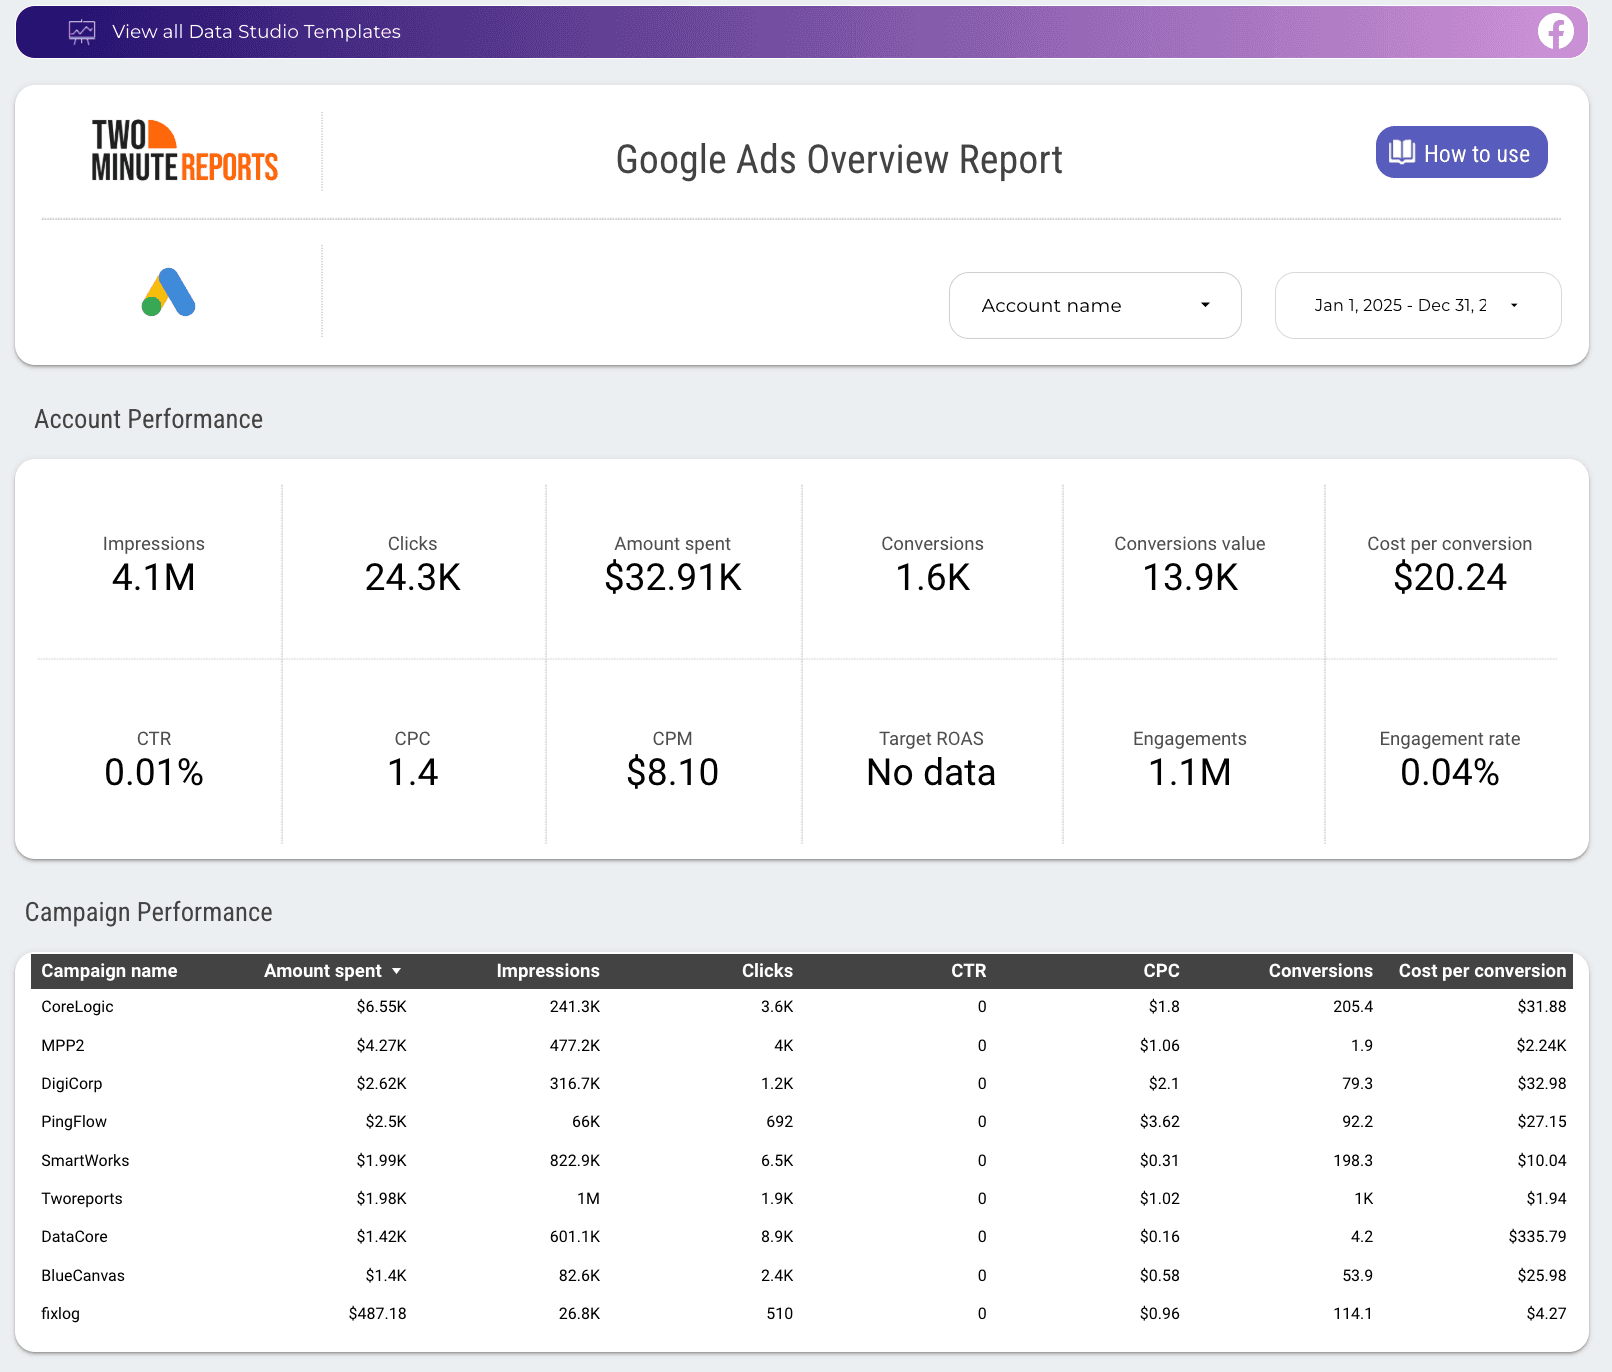Screen dimensions: 1612x1372
Task: Click the How to use button
Action: (x=1460, y=152)
